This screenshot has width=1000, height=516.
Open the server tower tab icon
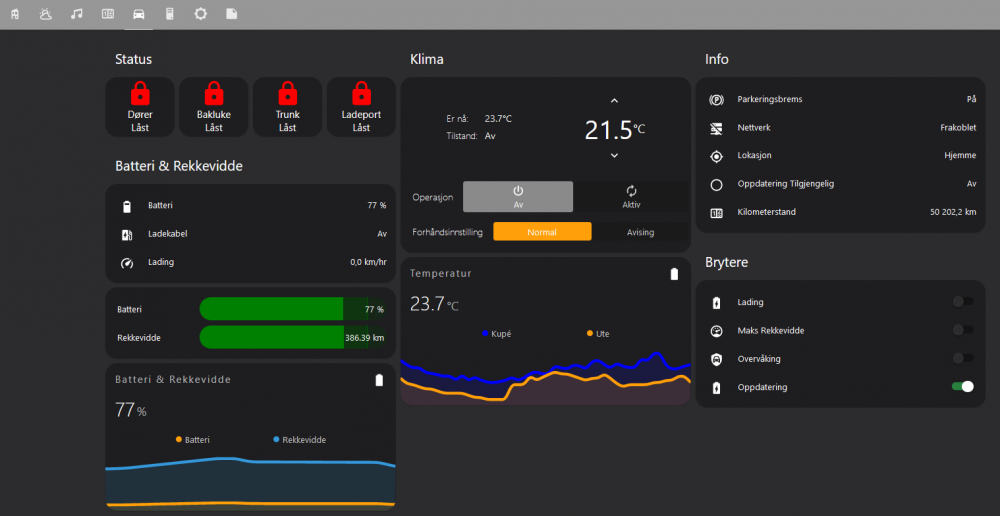[x=170, y=14]
